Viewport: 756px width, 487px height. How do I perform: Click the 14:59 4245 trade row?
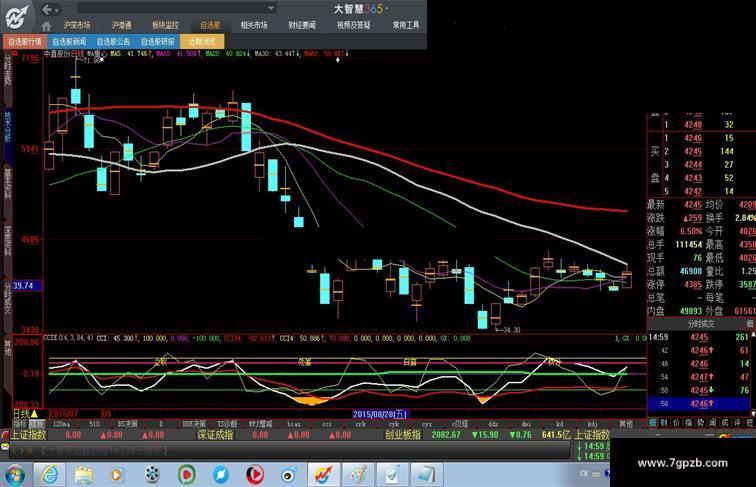coord(699,337)
